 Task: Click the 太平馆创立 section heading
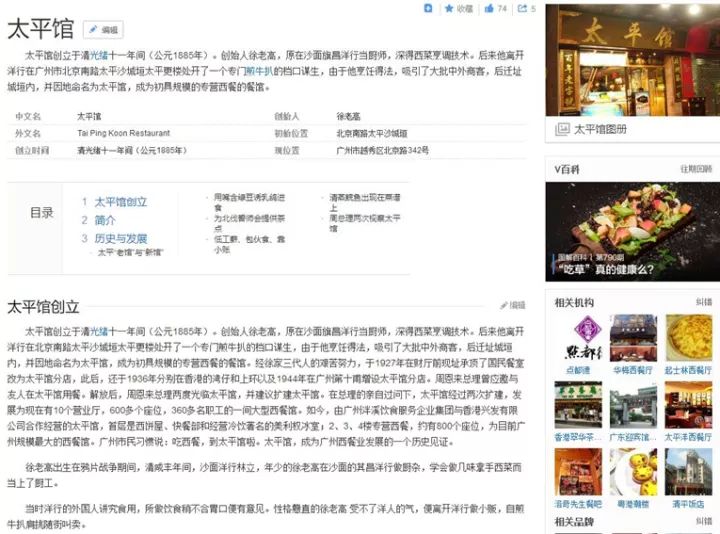point(43,307)
